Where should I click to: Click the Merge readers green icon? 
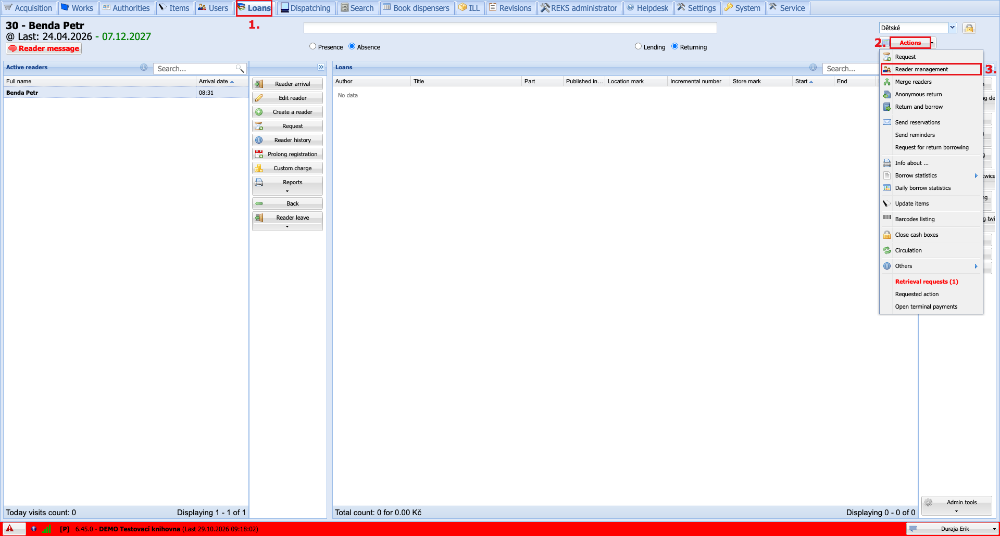(886, 82)
